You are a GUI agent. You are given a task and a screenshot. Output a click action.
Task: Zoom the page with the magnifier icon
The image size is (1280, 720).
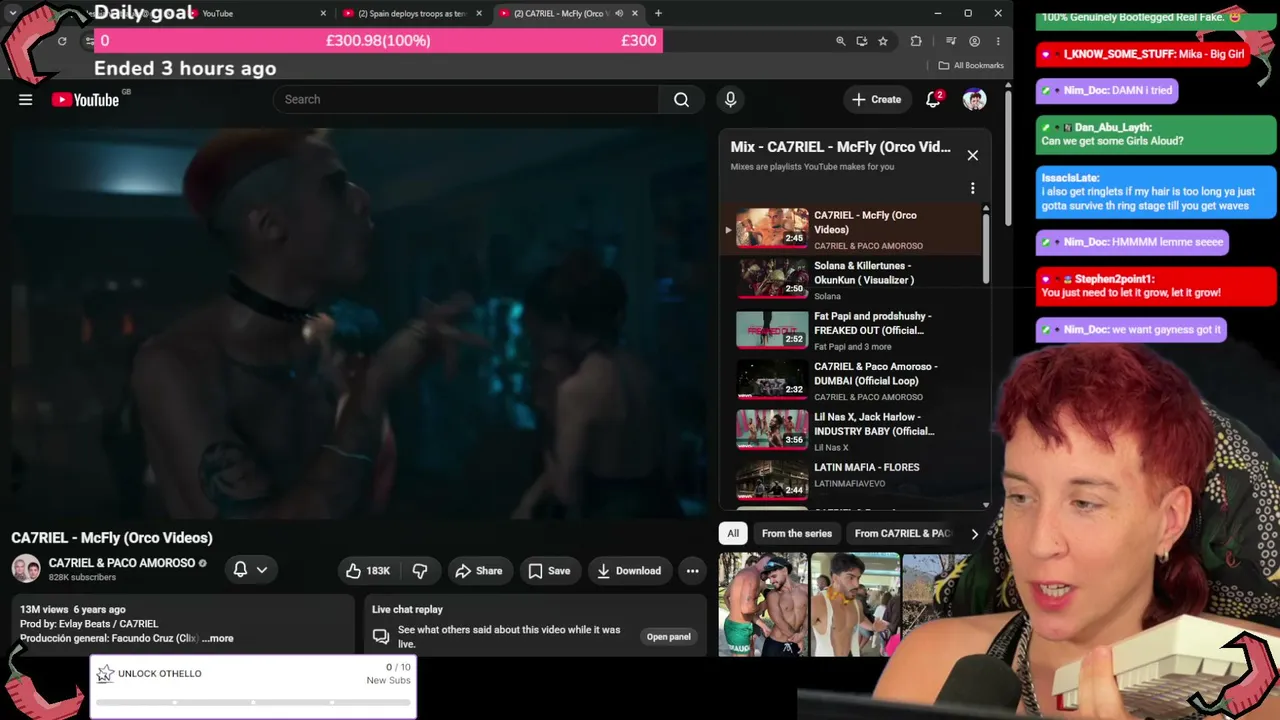pyautogui.click(x=841, y=41)
